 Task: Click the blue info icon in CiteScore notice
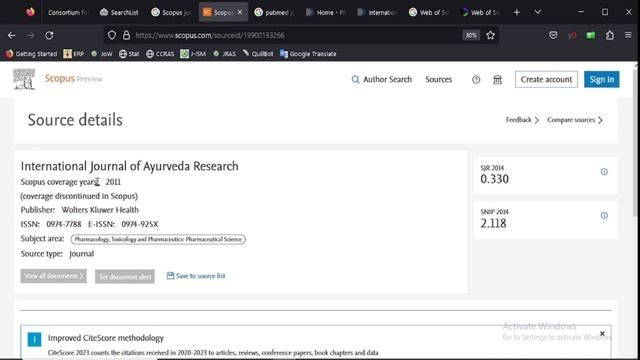point(34,339)
